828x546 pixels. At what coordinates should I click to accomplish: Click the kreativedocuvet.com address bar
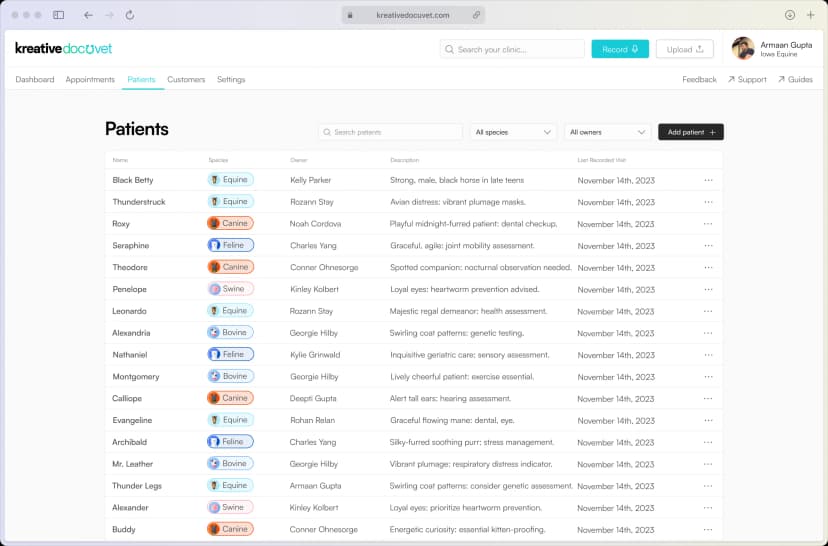click(x=413, y=15)
